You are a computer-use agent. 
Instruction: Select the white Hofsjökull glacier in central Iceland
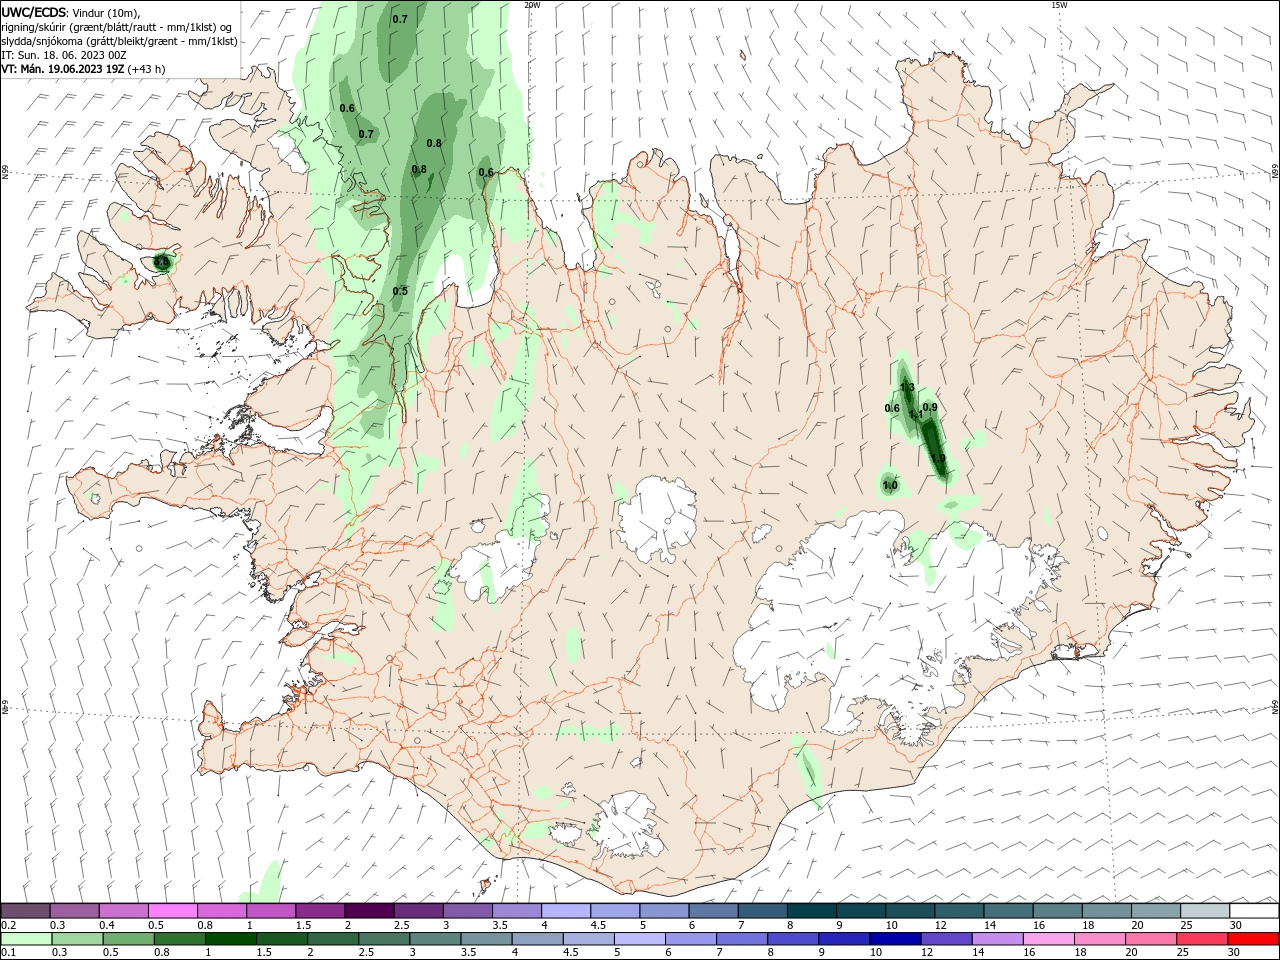tap(658, 520)
